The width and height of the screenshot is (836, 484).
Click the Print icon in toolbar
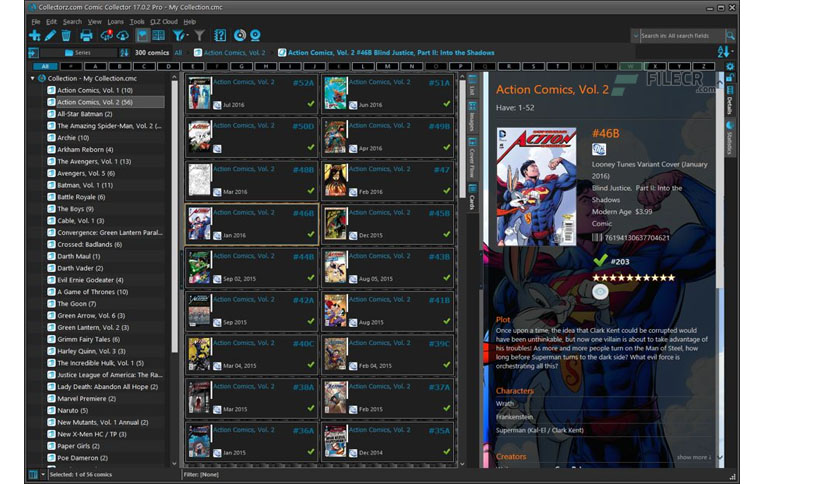pos(86,36)
